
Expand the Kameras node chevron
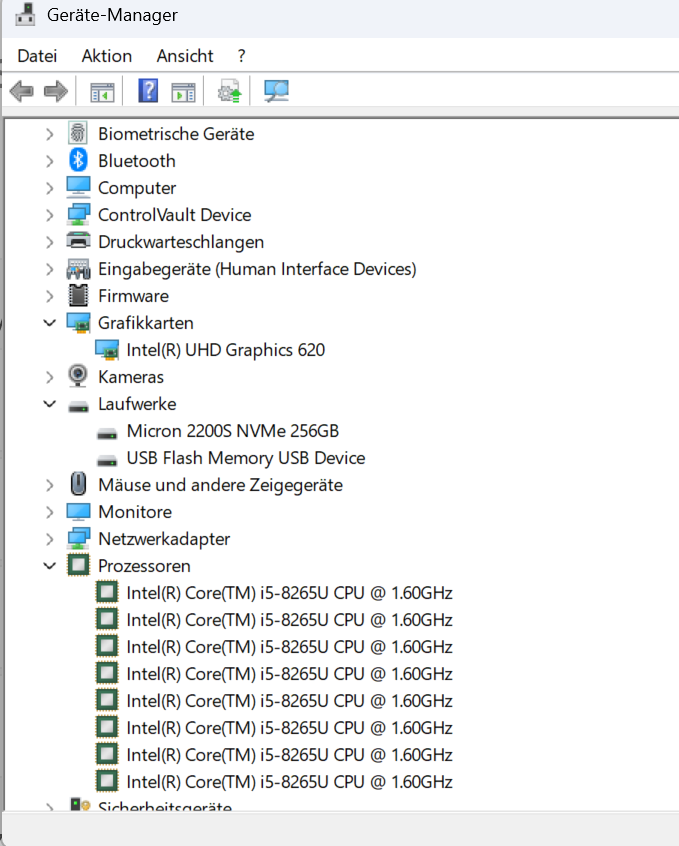pyautogui.click(x=50, y=377)
